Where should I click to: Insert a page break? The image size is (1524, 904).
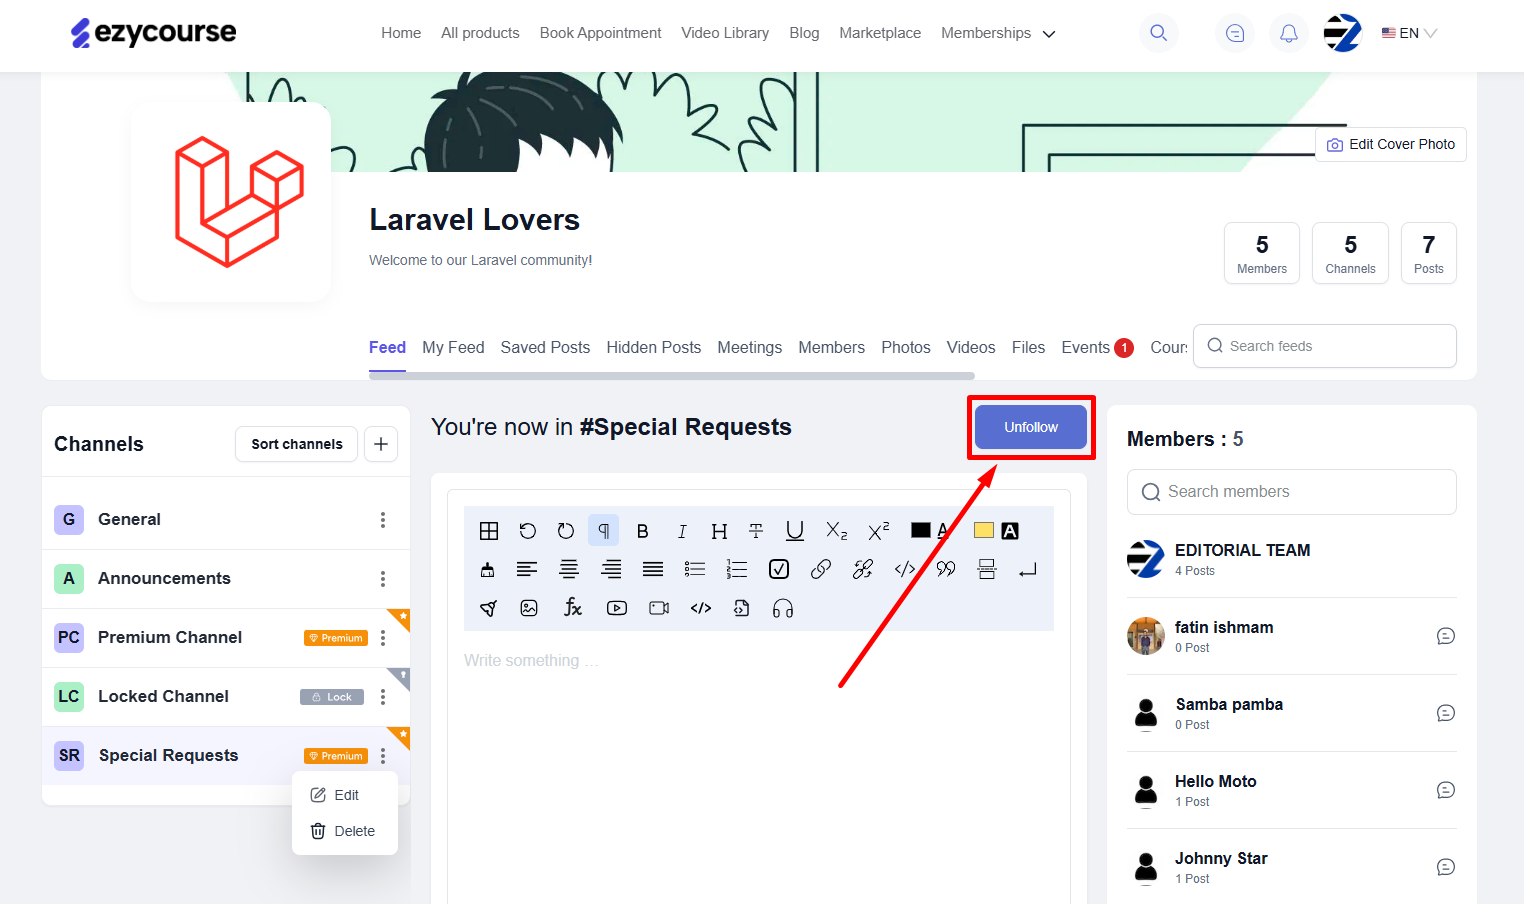point(987,569)
